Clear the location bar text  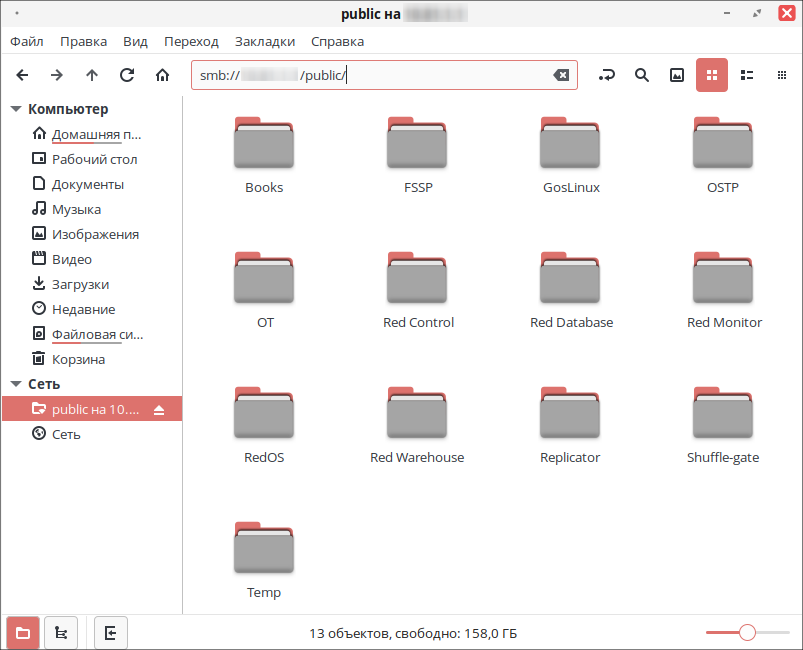point(561,75)
